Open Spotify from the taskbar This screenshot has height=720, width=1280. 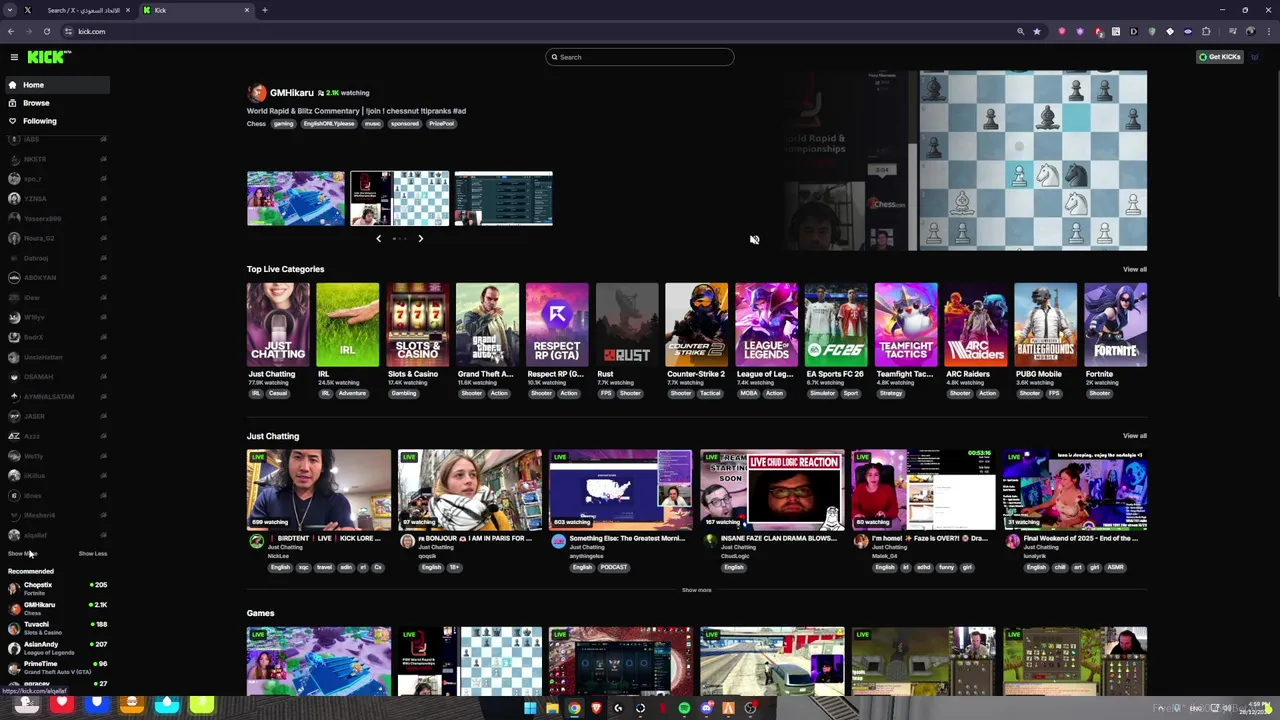coord(684,708)
